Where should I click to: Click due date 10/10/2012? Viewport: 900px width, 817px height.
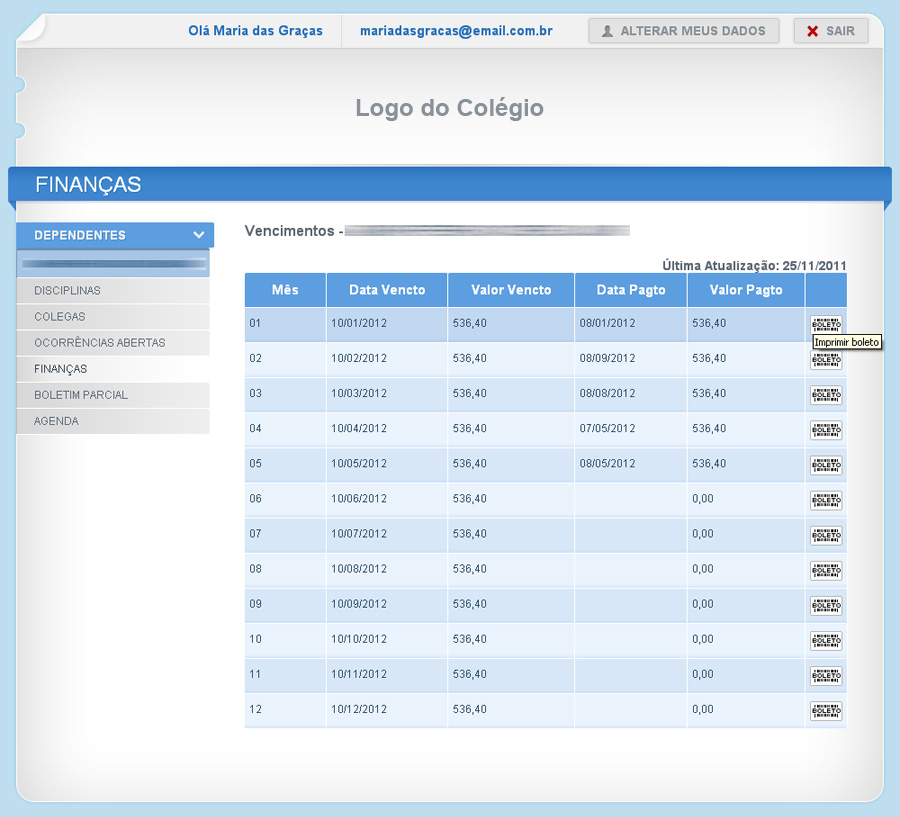point(359,639)
